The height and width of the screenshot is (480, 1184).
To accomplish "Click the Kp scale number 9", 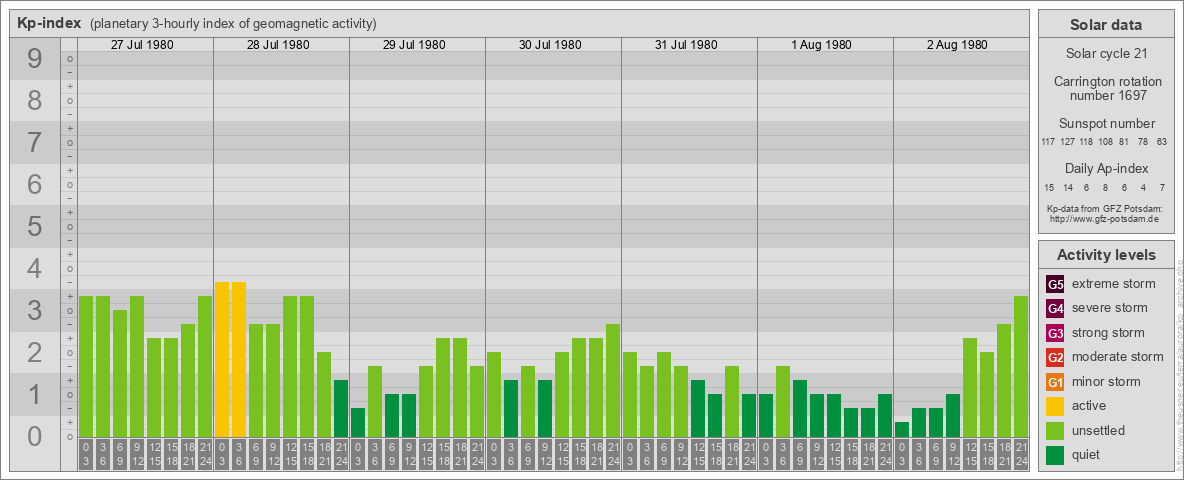I will (x=35, y=59).
